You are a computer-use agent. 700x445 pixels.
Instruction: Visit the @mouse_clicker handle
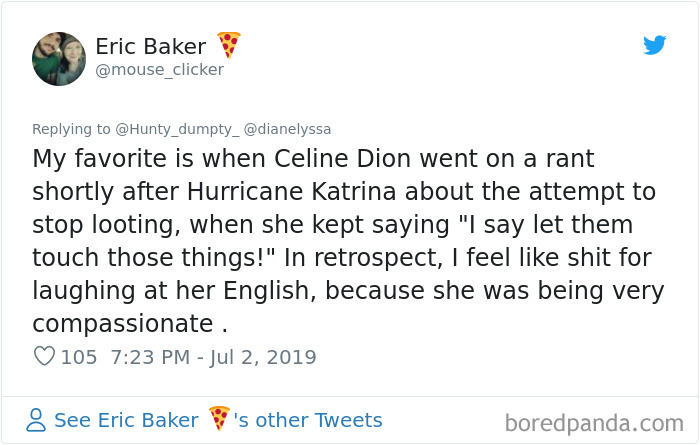(160, 70)
